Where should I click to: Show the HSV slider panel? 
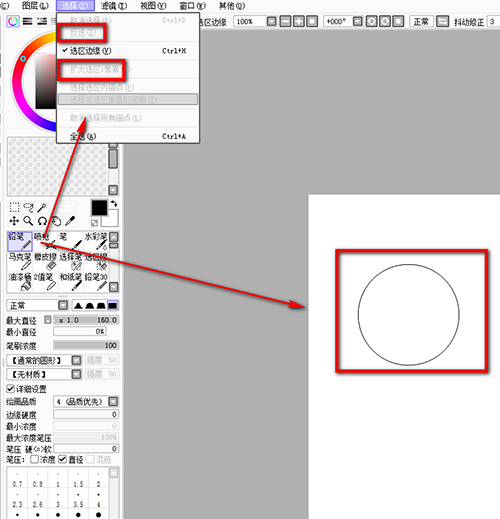pos(42,22)
